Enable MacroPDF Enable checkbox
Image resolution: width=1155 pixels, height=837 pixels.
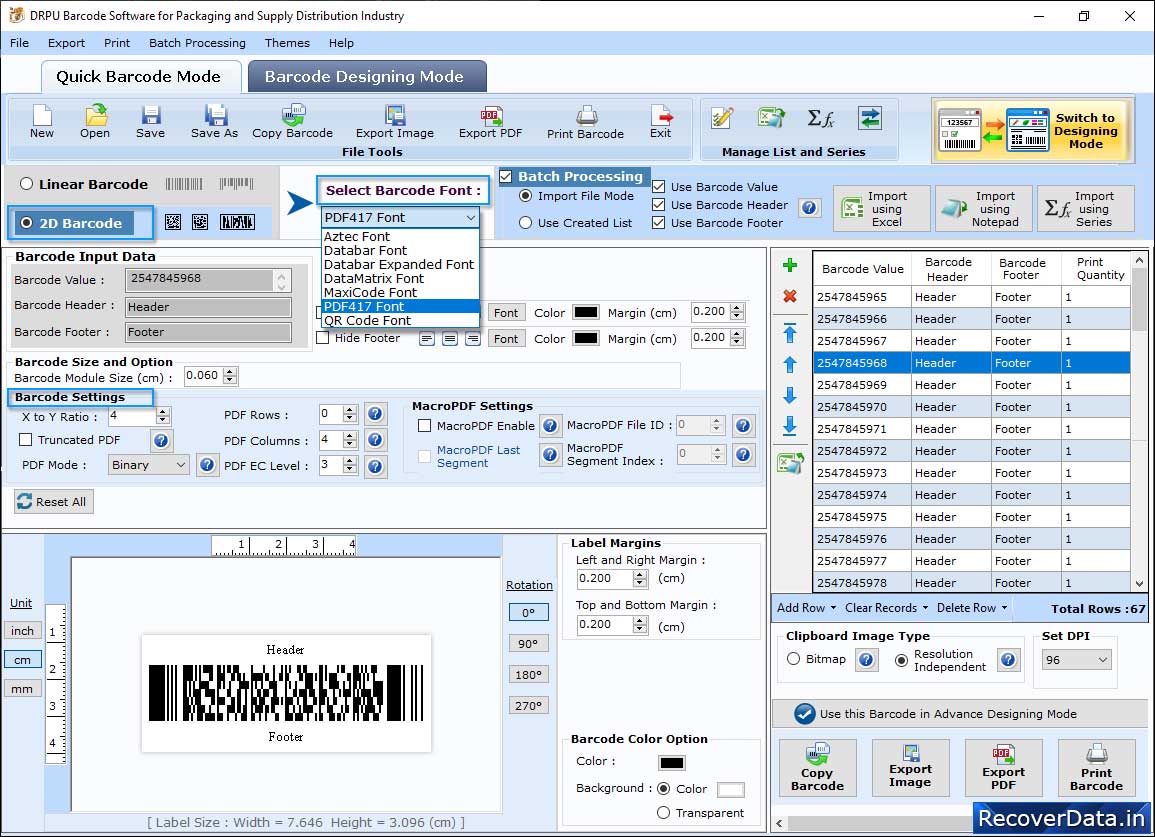[x=424, y=426]
